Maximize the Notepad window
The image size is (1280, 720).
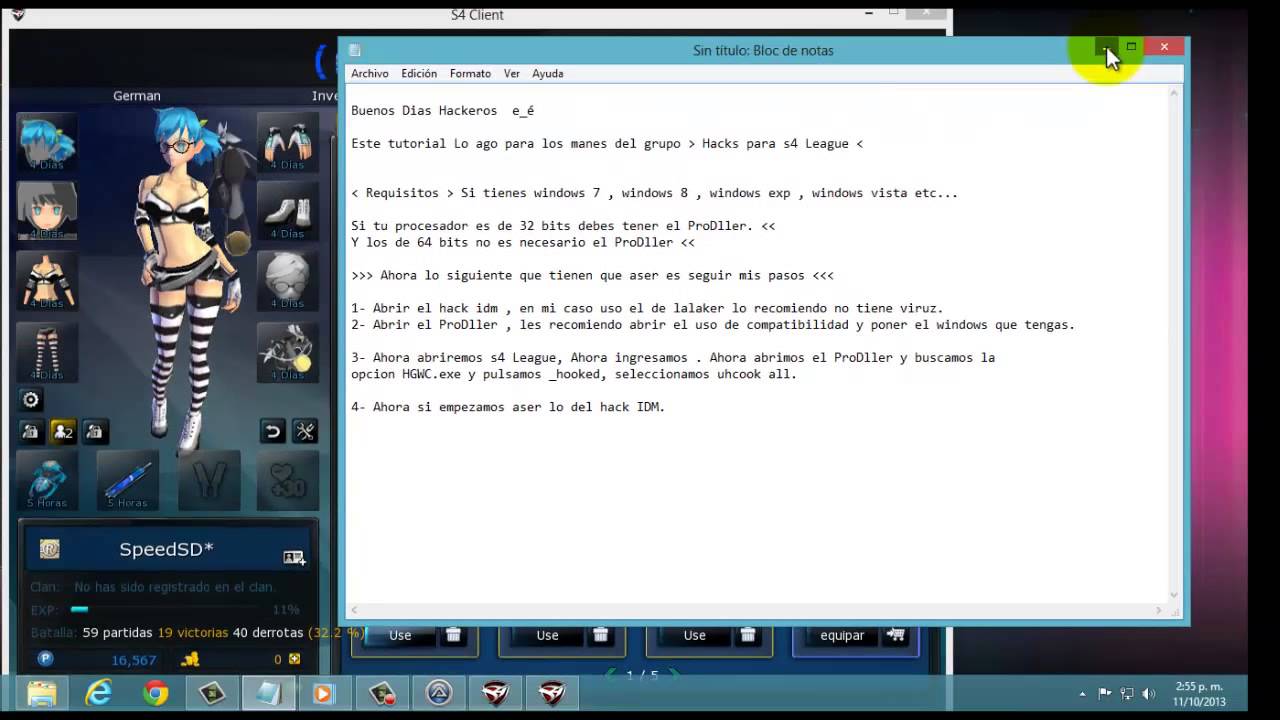pyautogui.click(x=1131, y=46)
